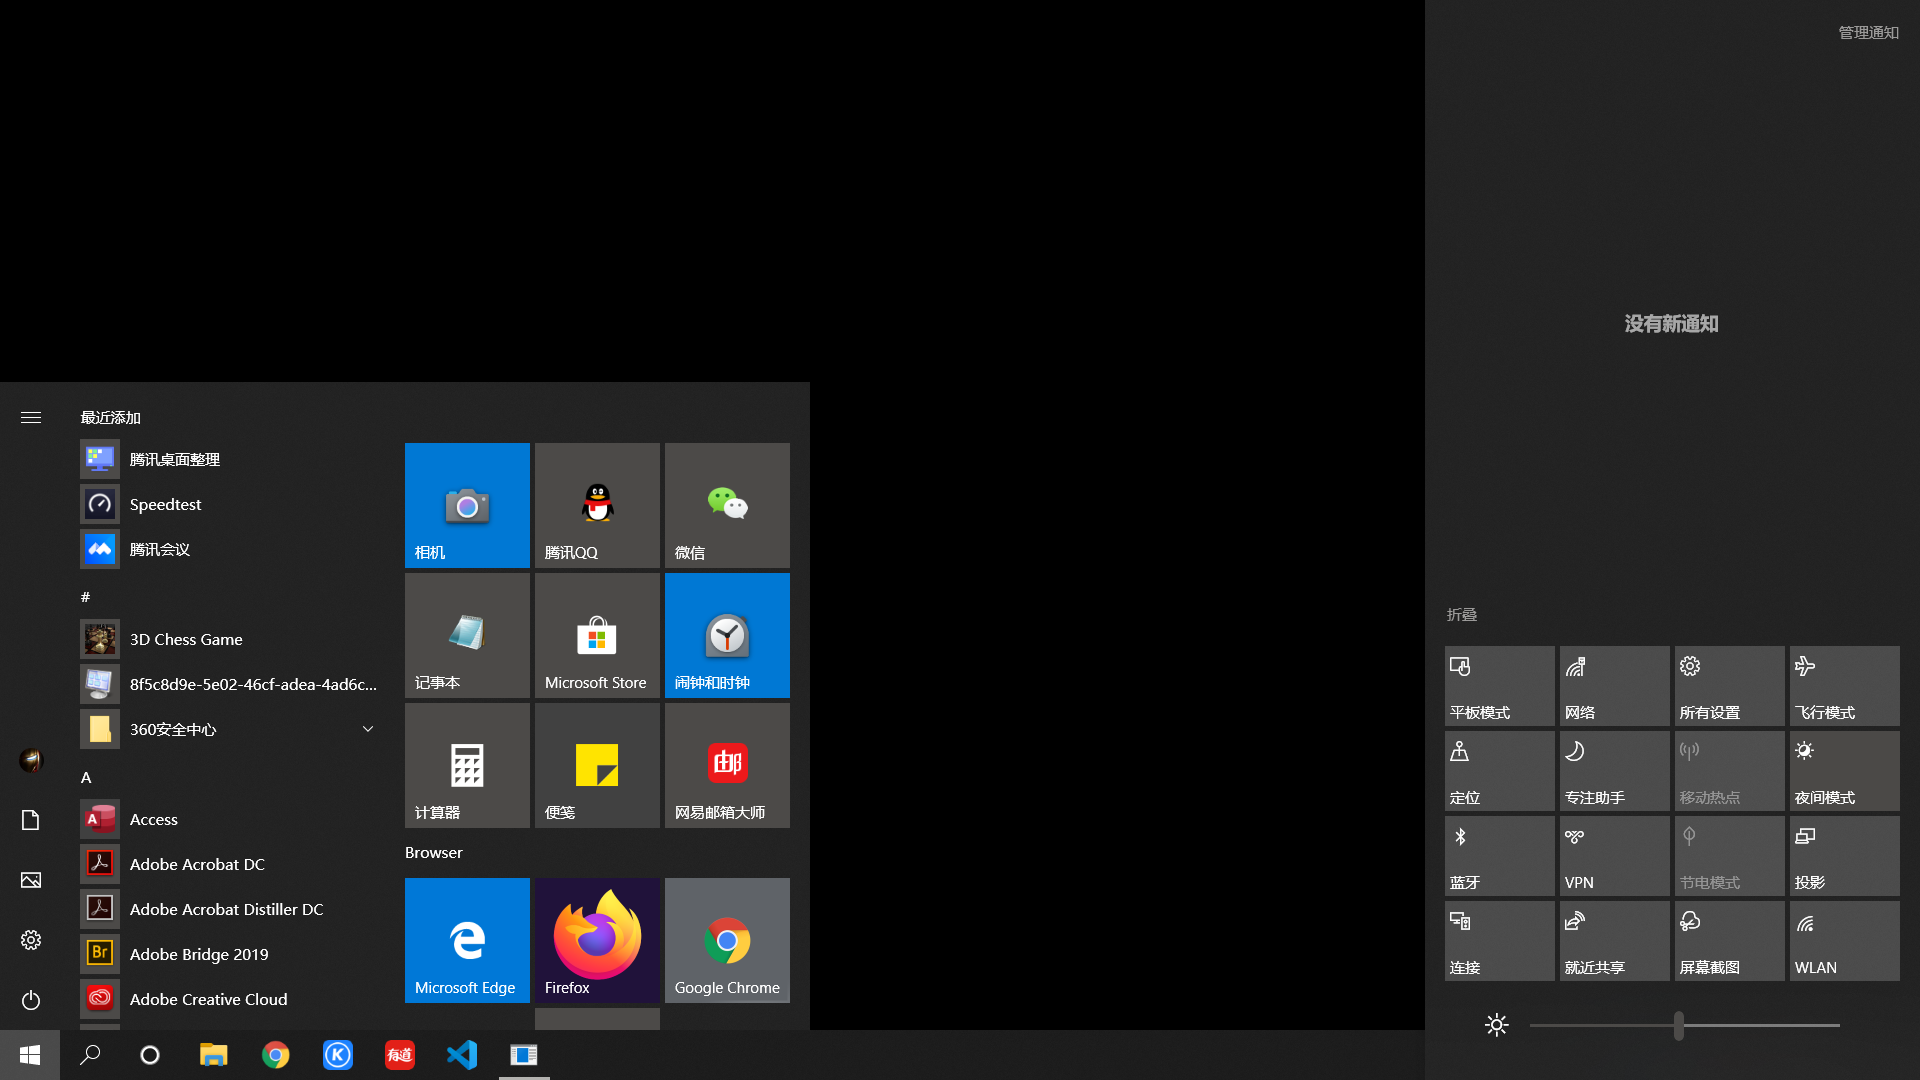This screenshot has width=1920, height=1080.
Task: Open the WeChat tile (微信)
Action: [727, 505]
